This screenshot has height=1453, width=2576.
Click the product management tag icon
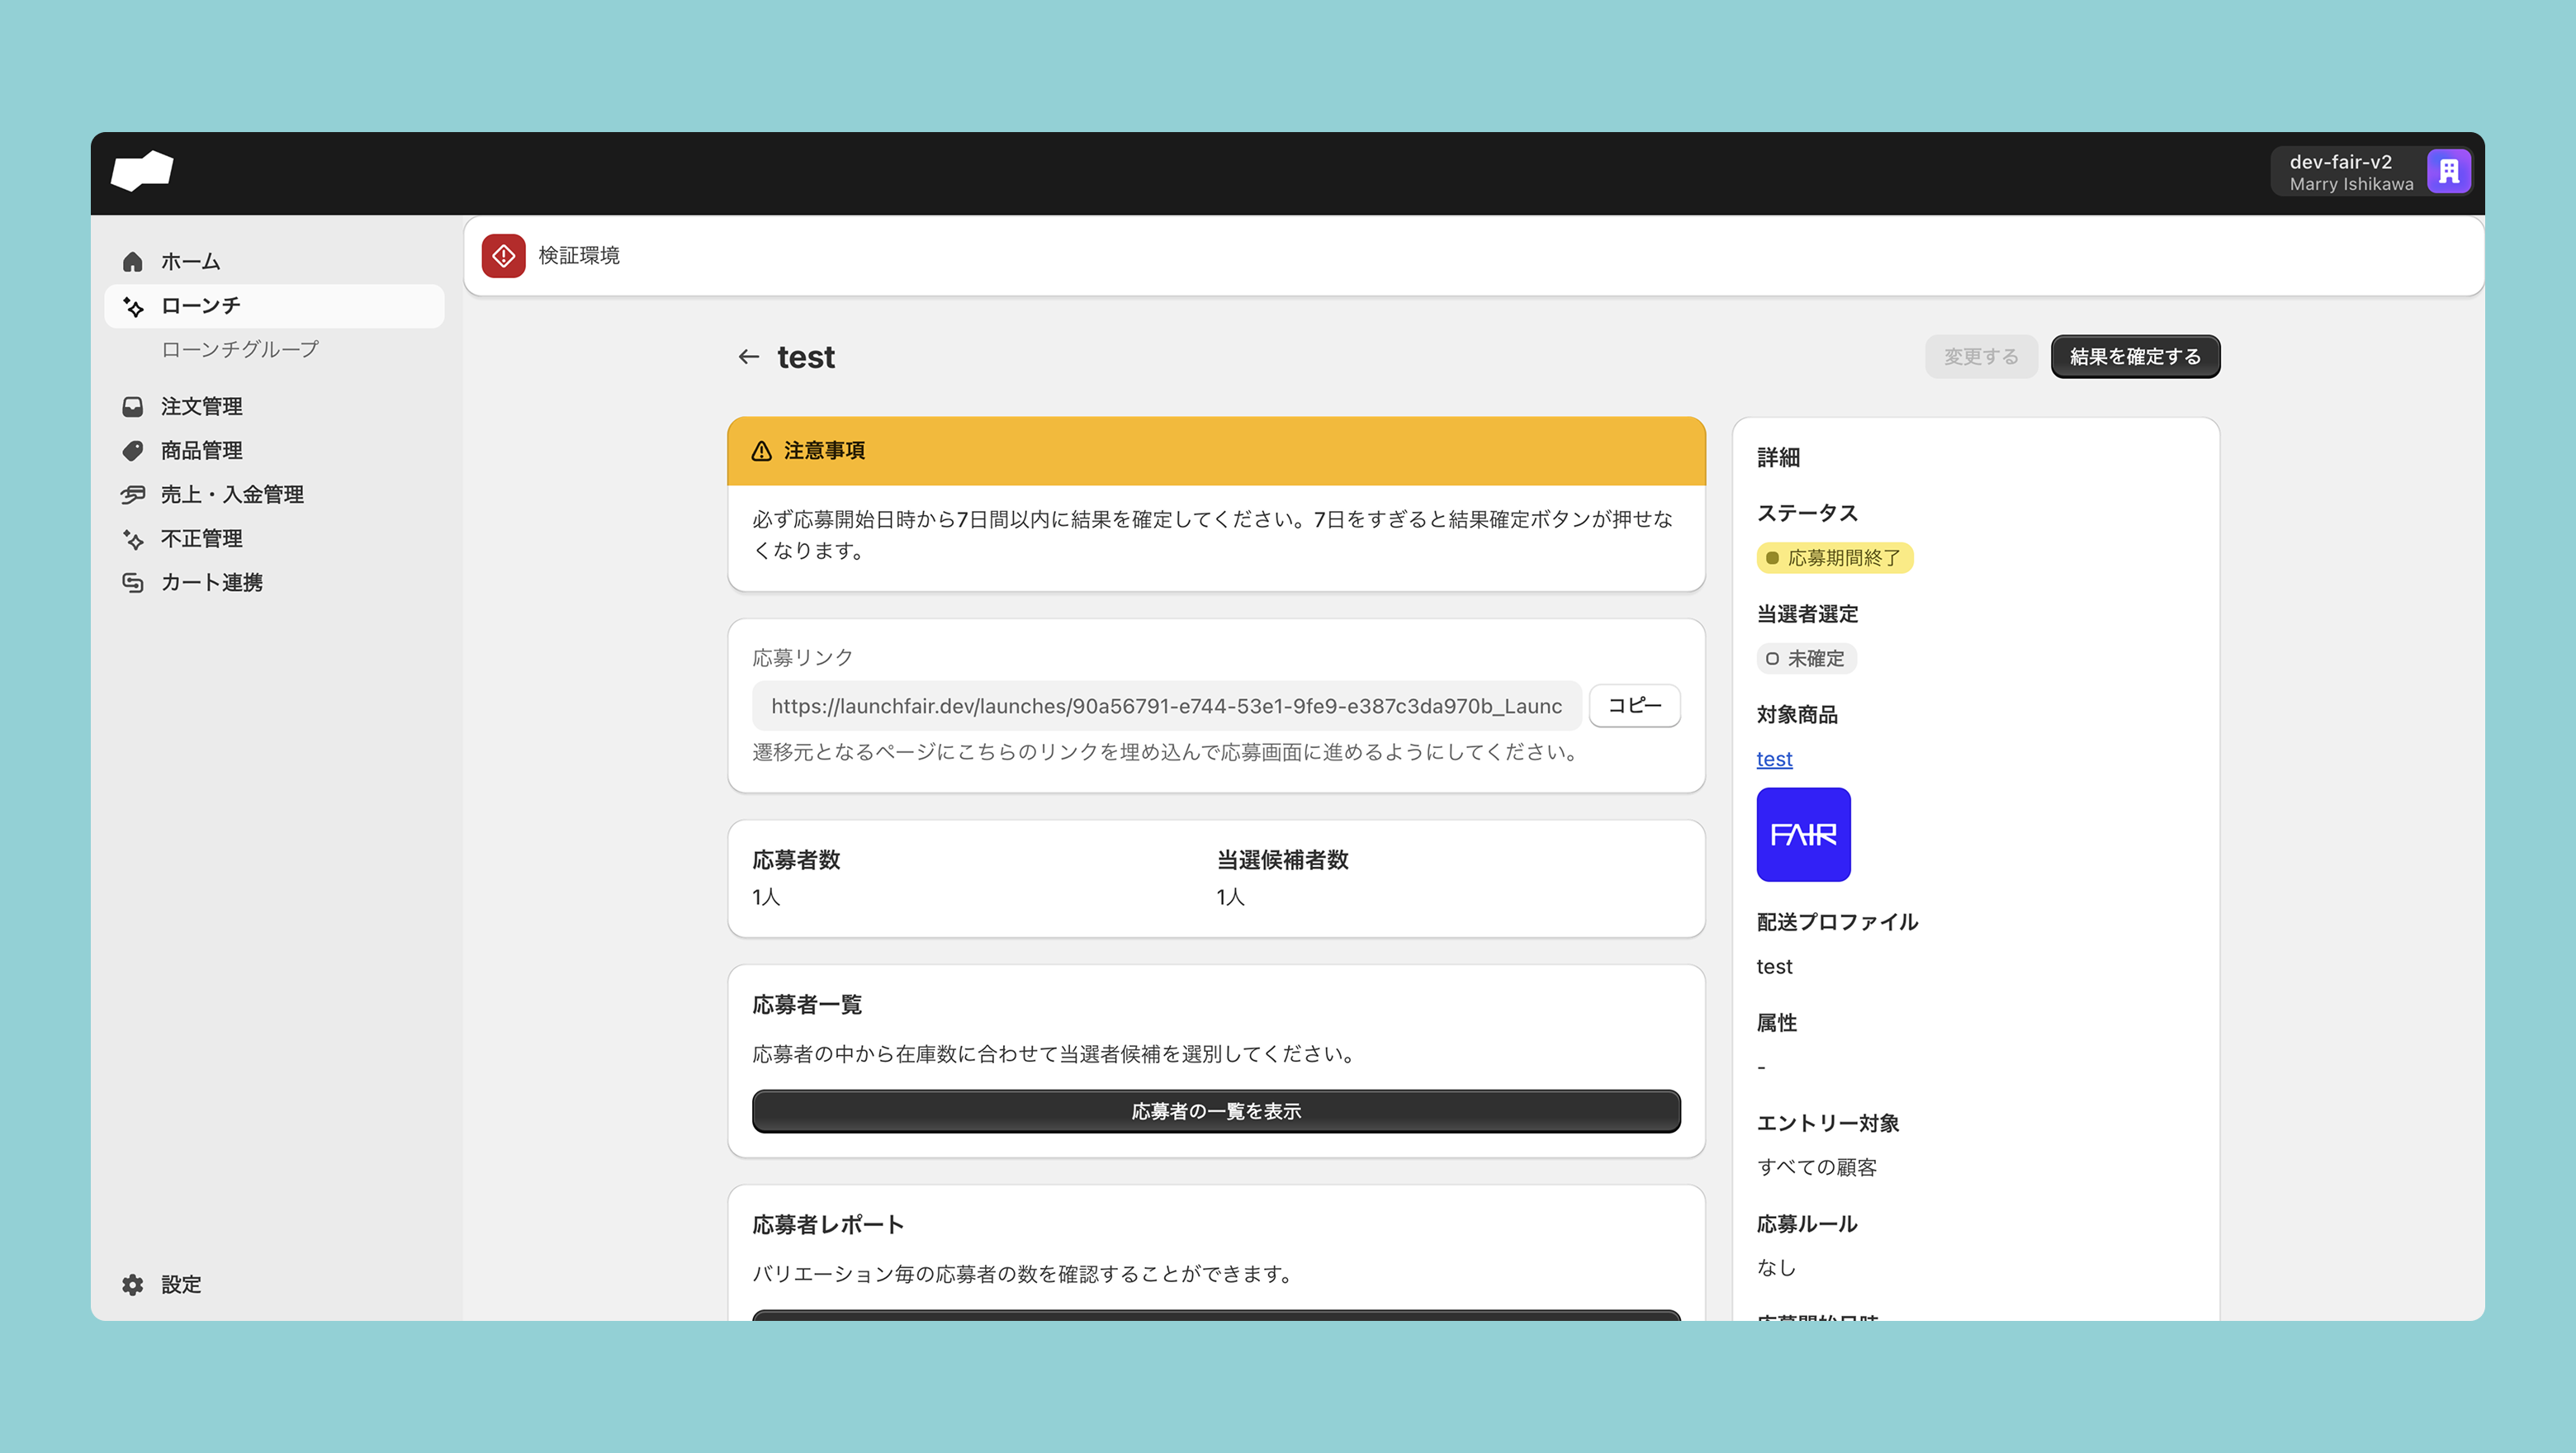click(132, 450)
